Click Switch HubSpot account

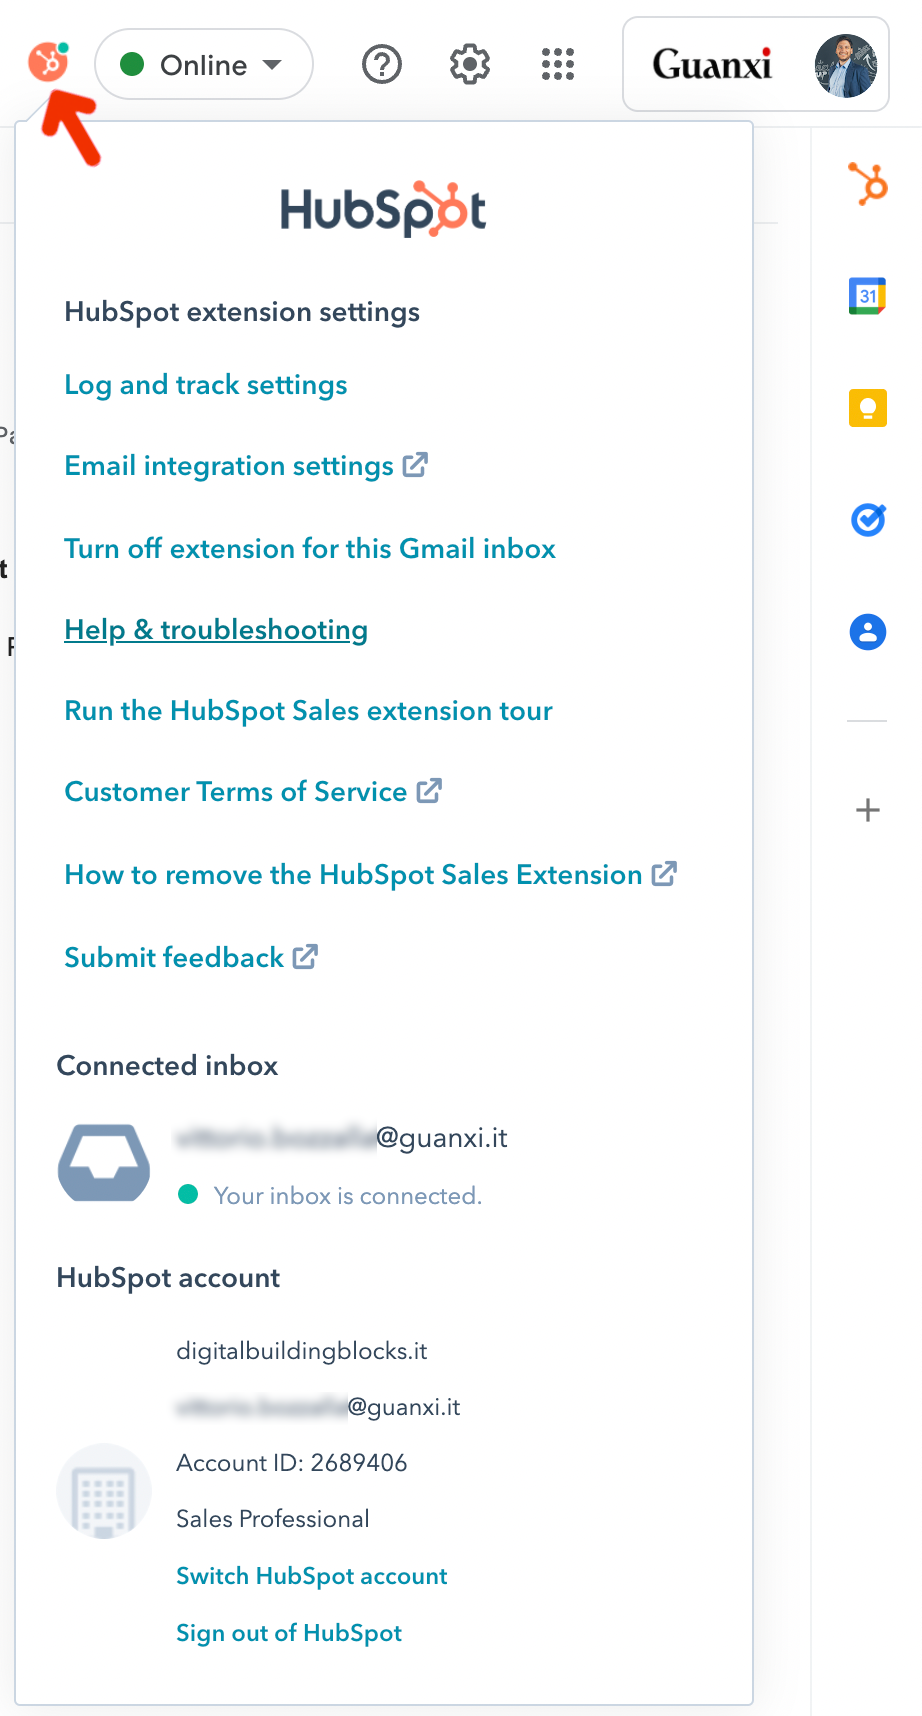tap(311, 1576)
